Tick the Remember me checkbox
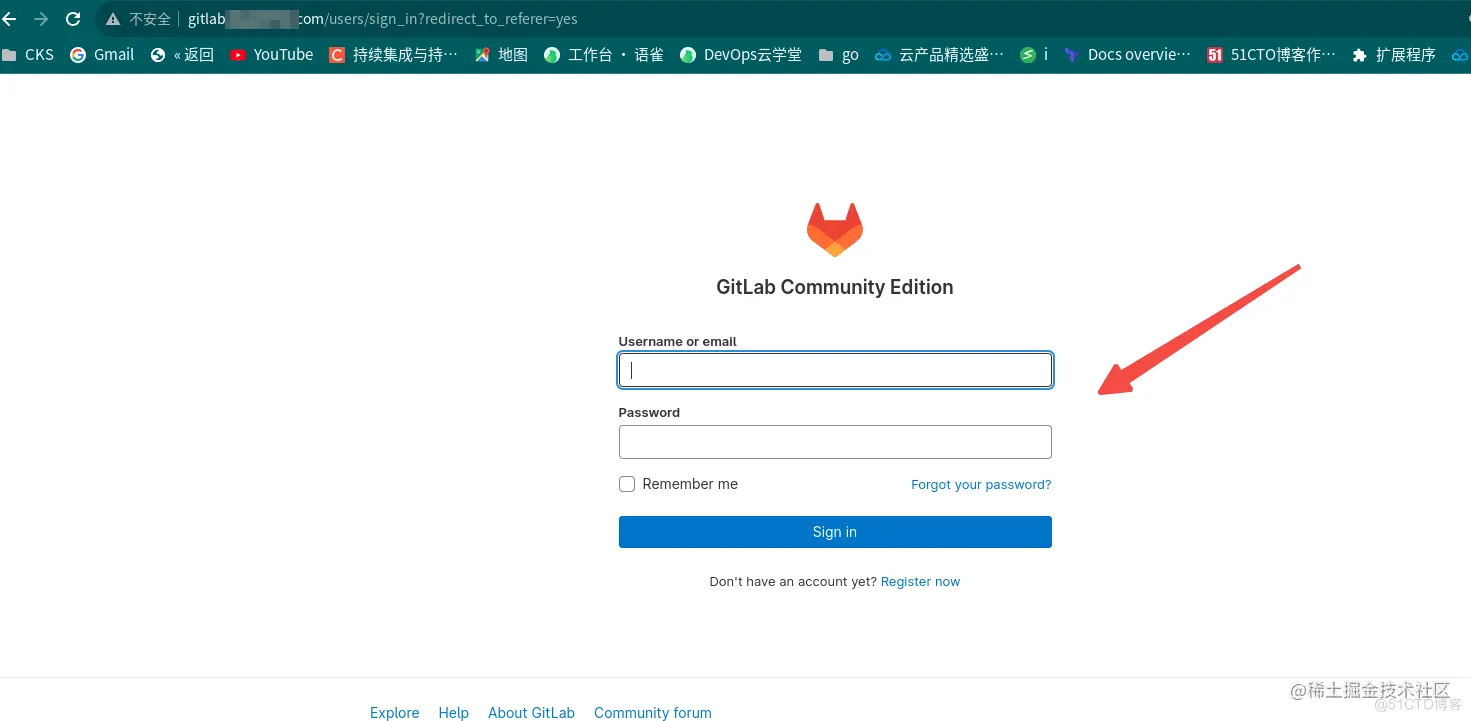The height and width of the screenshot is (721, 1471). pos(627,484)
